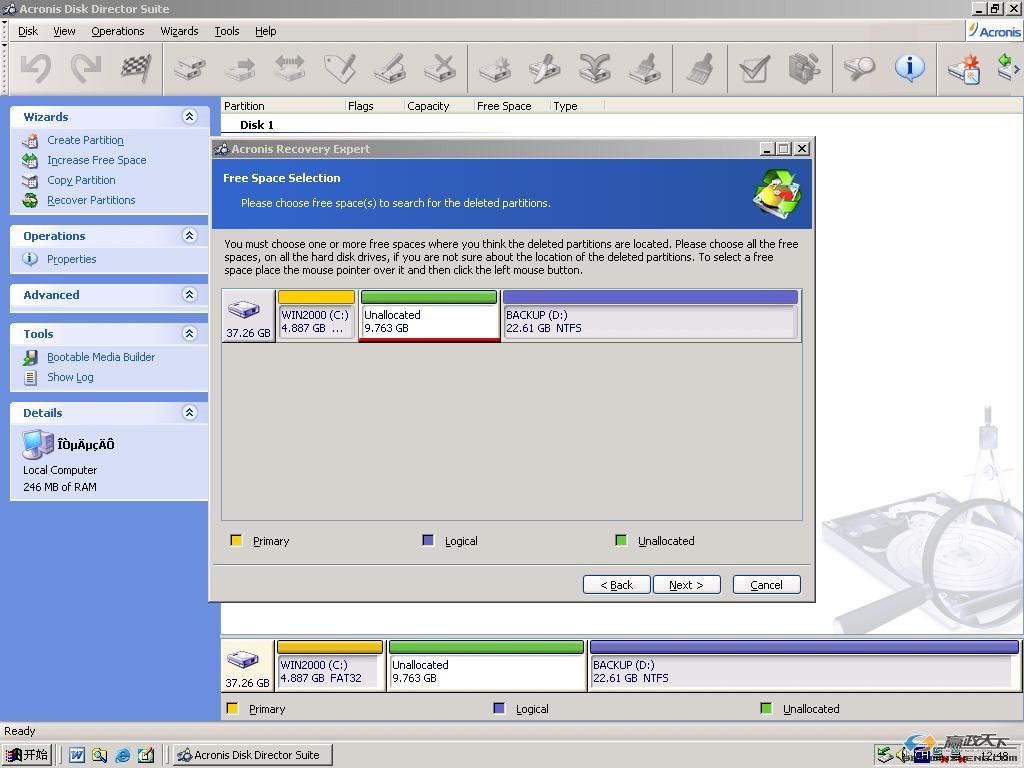Click green Unallocated swatch in dialog legend
The image size is (1024, 768).
[x=621, y=540]
